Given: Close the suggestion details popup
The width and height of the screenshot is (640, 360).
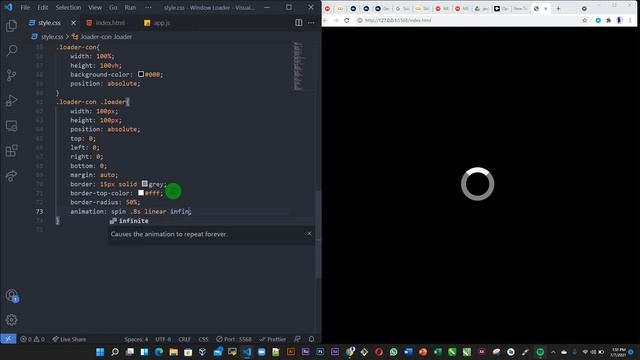Looking at the screenshot, I should point(309,233).
